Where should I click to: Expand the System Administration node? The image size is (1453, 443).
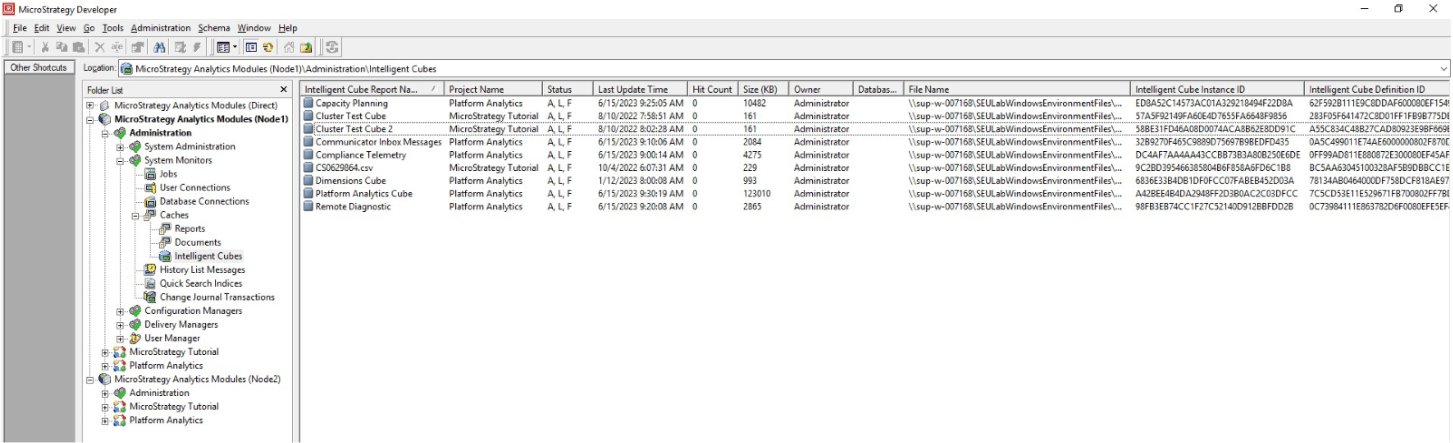coord(120,147)
